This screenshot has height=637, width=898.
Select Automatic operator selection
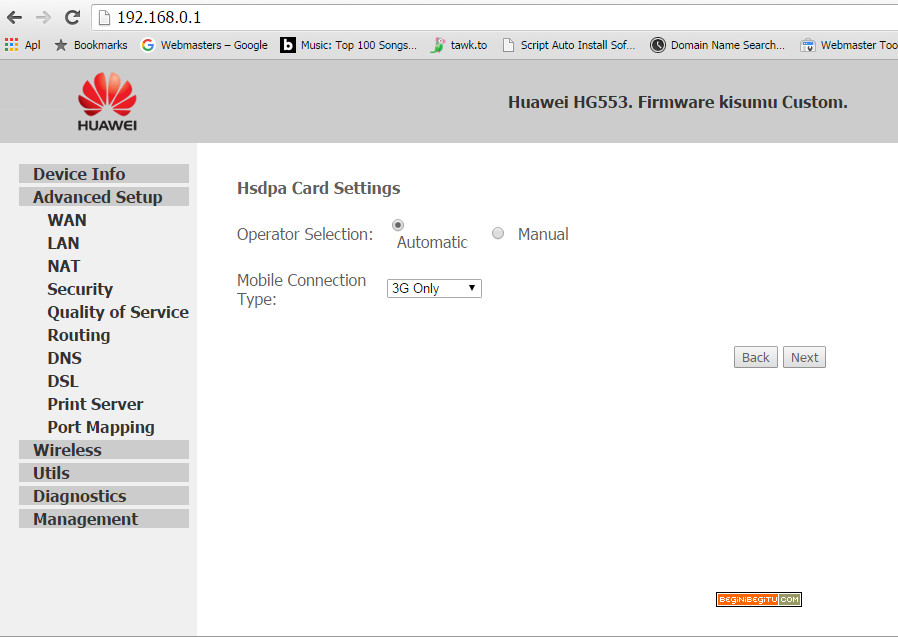[398, 225]
